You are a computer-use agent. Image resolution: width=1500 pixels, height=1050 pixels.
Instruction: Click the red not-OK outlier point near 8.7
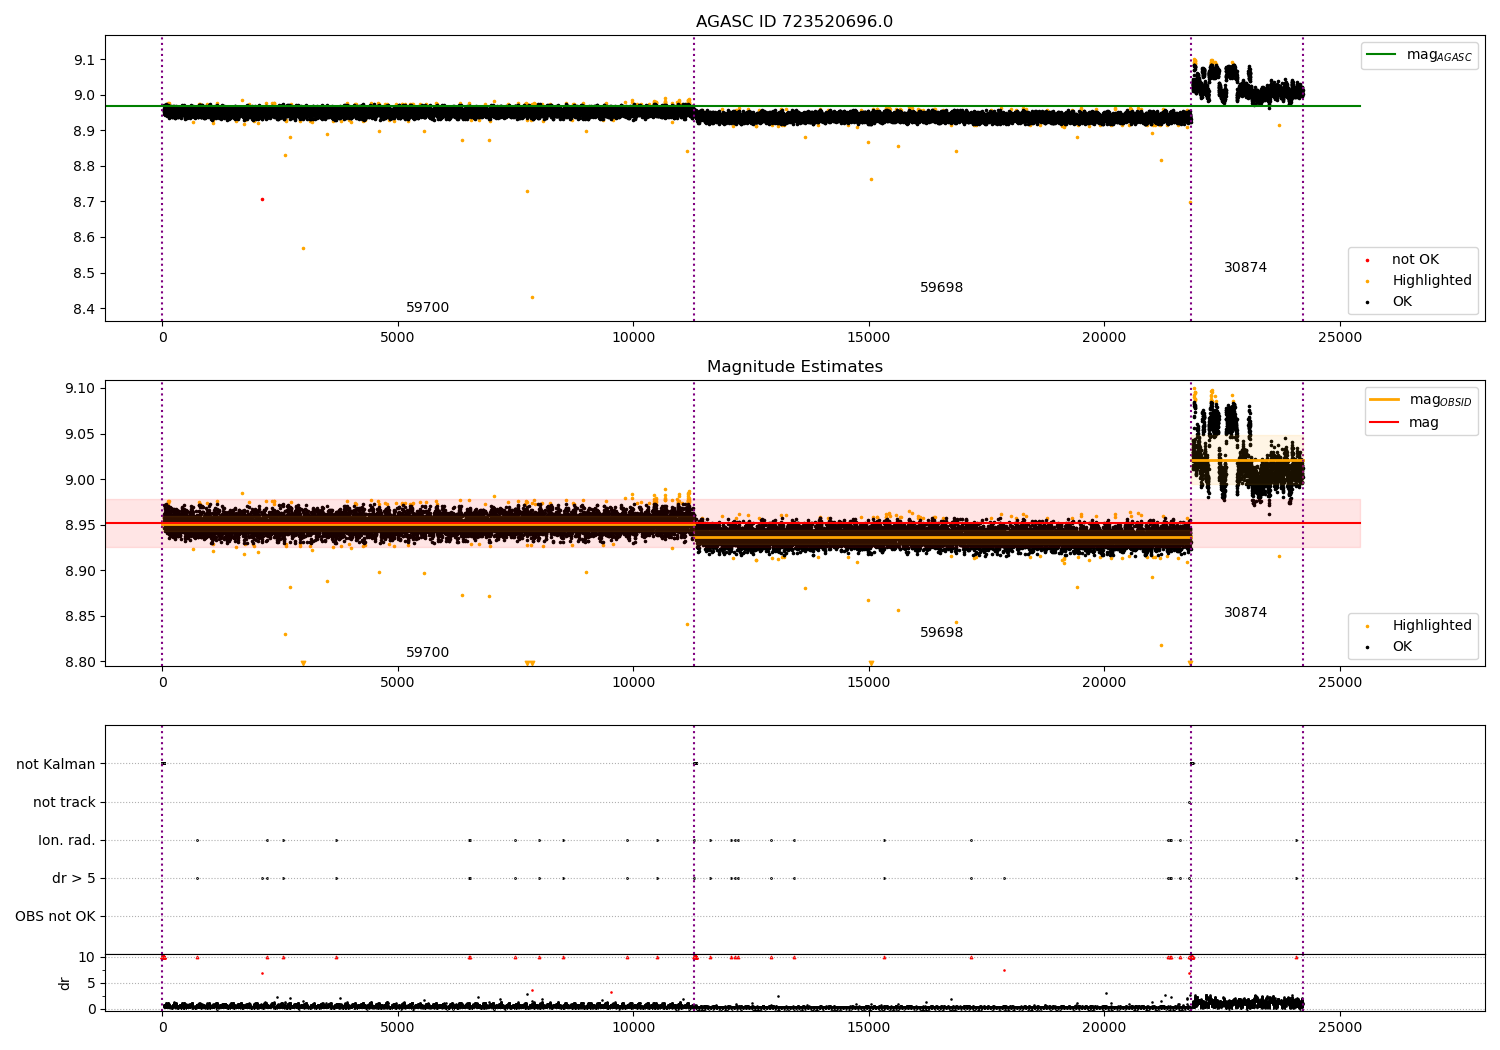point(262,199)
